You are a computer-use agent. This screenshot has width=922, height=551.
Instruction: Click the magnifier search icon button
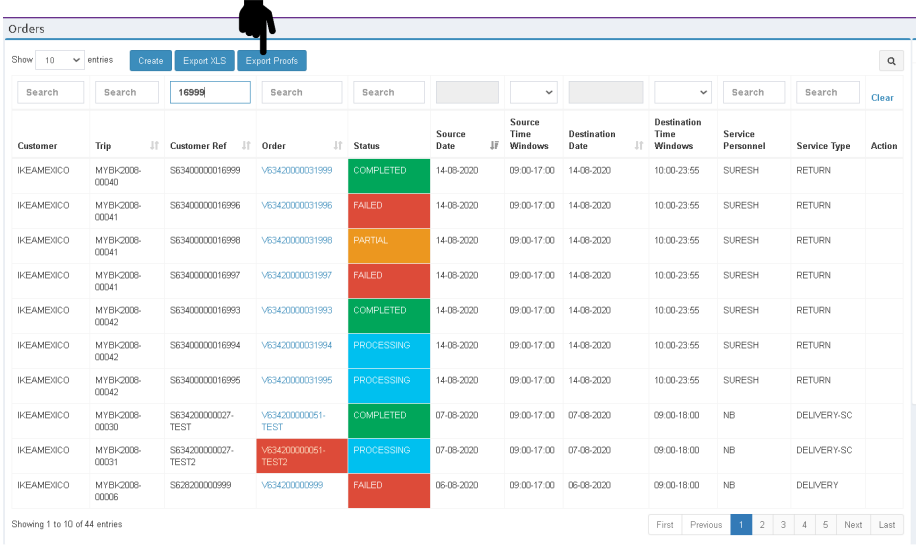click(891, 61)
